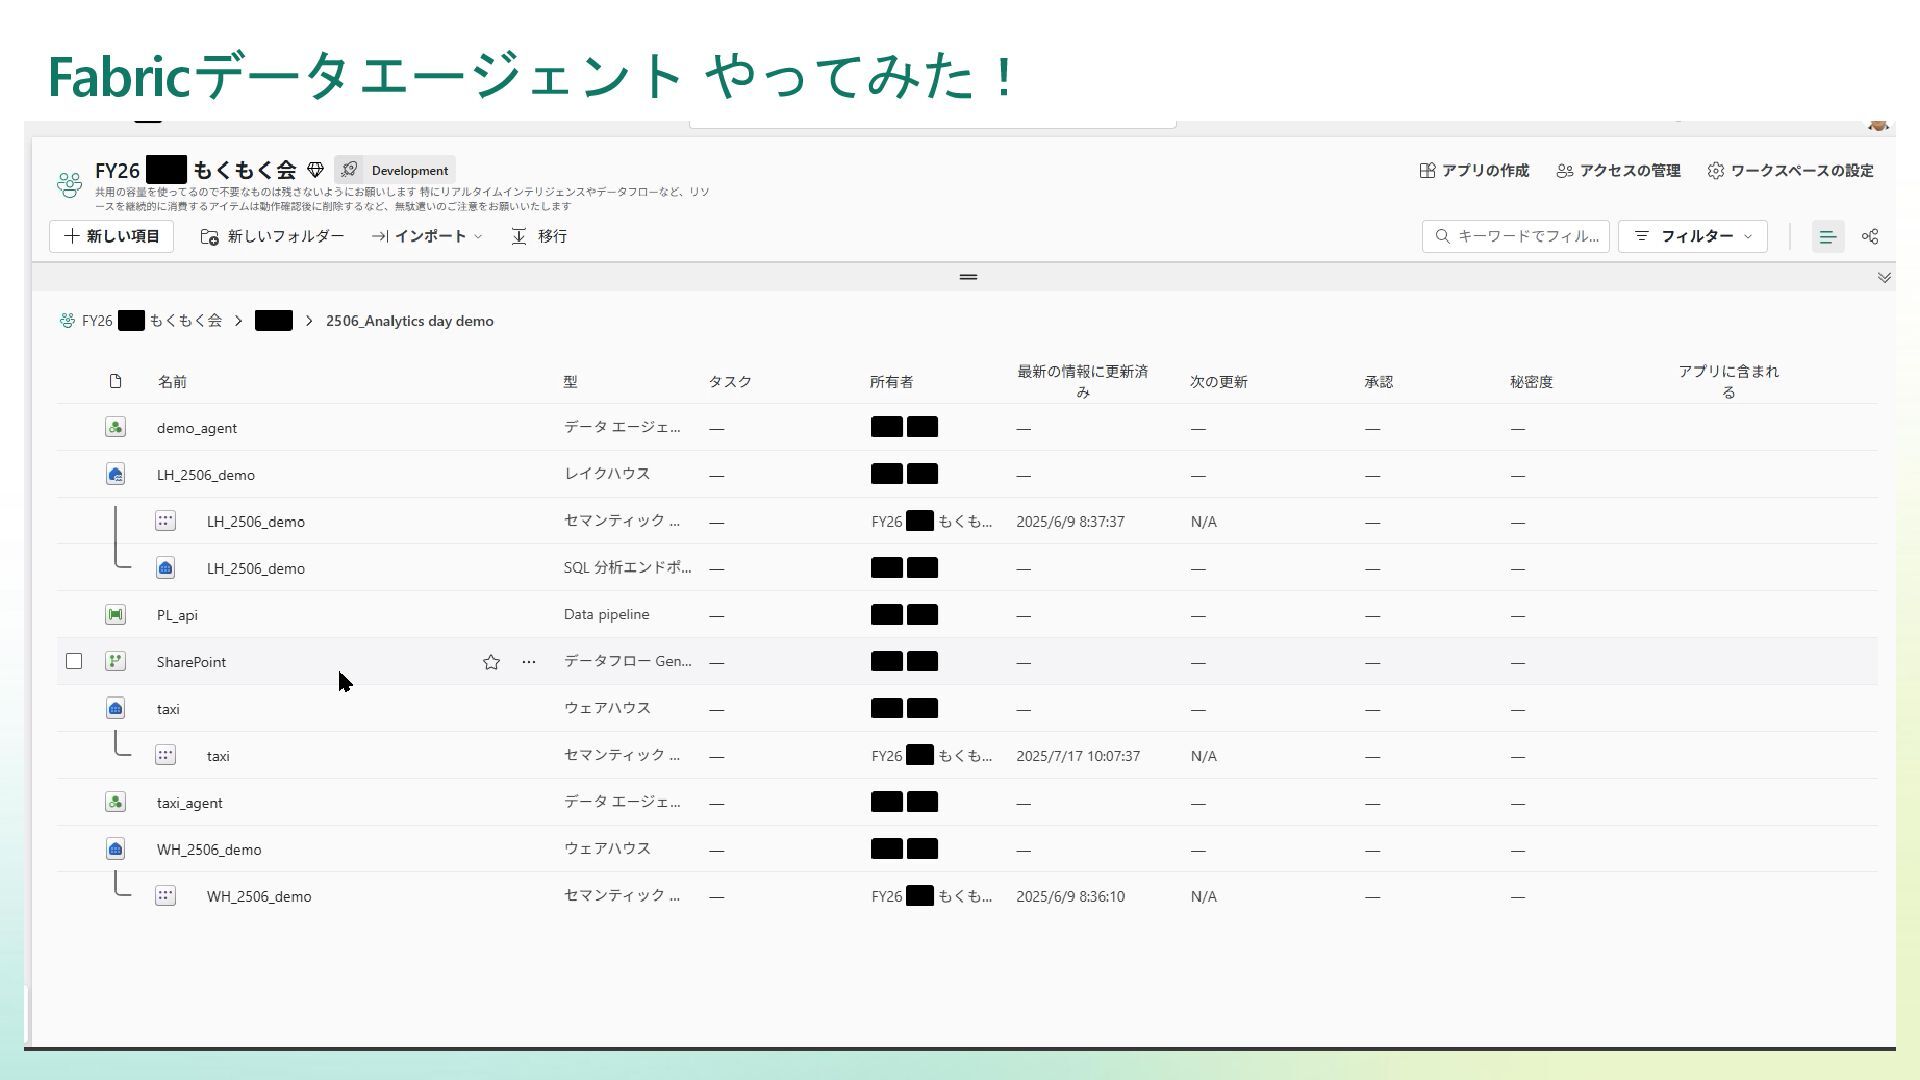Open the demo_agent data agent icon
Screen dimensions: 1920x1080
115,427
